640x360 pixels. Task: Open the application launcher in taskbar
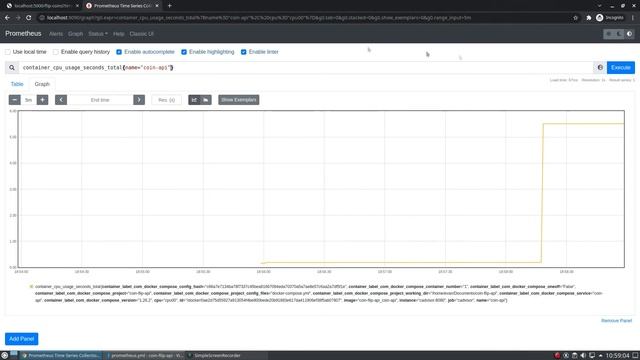tap(4, 356)
